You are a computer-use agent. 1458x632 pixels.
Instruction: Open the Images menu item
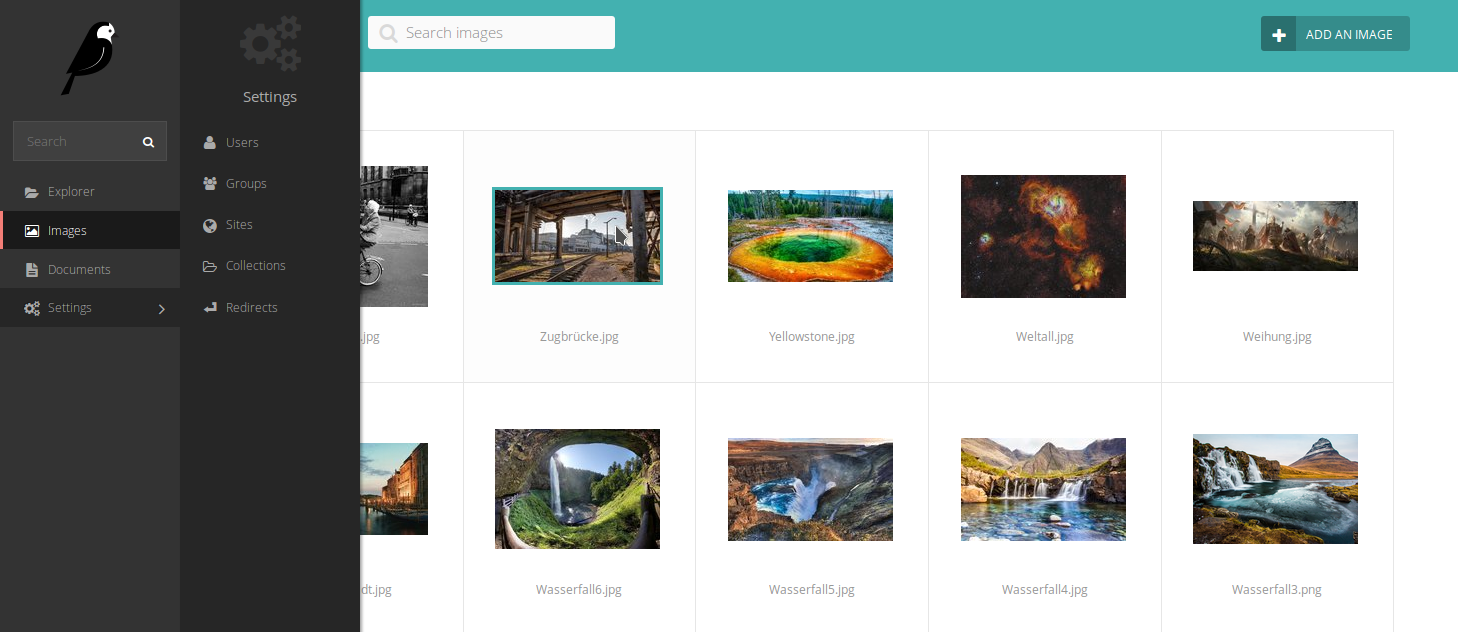(x=90, y=231)
